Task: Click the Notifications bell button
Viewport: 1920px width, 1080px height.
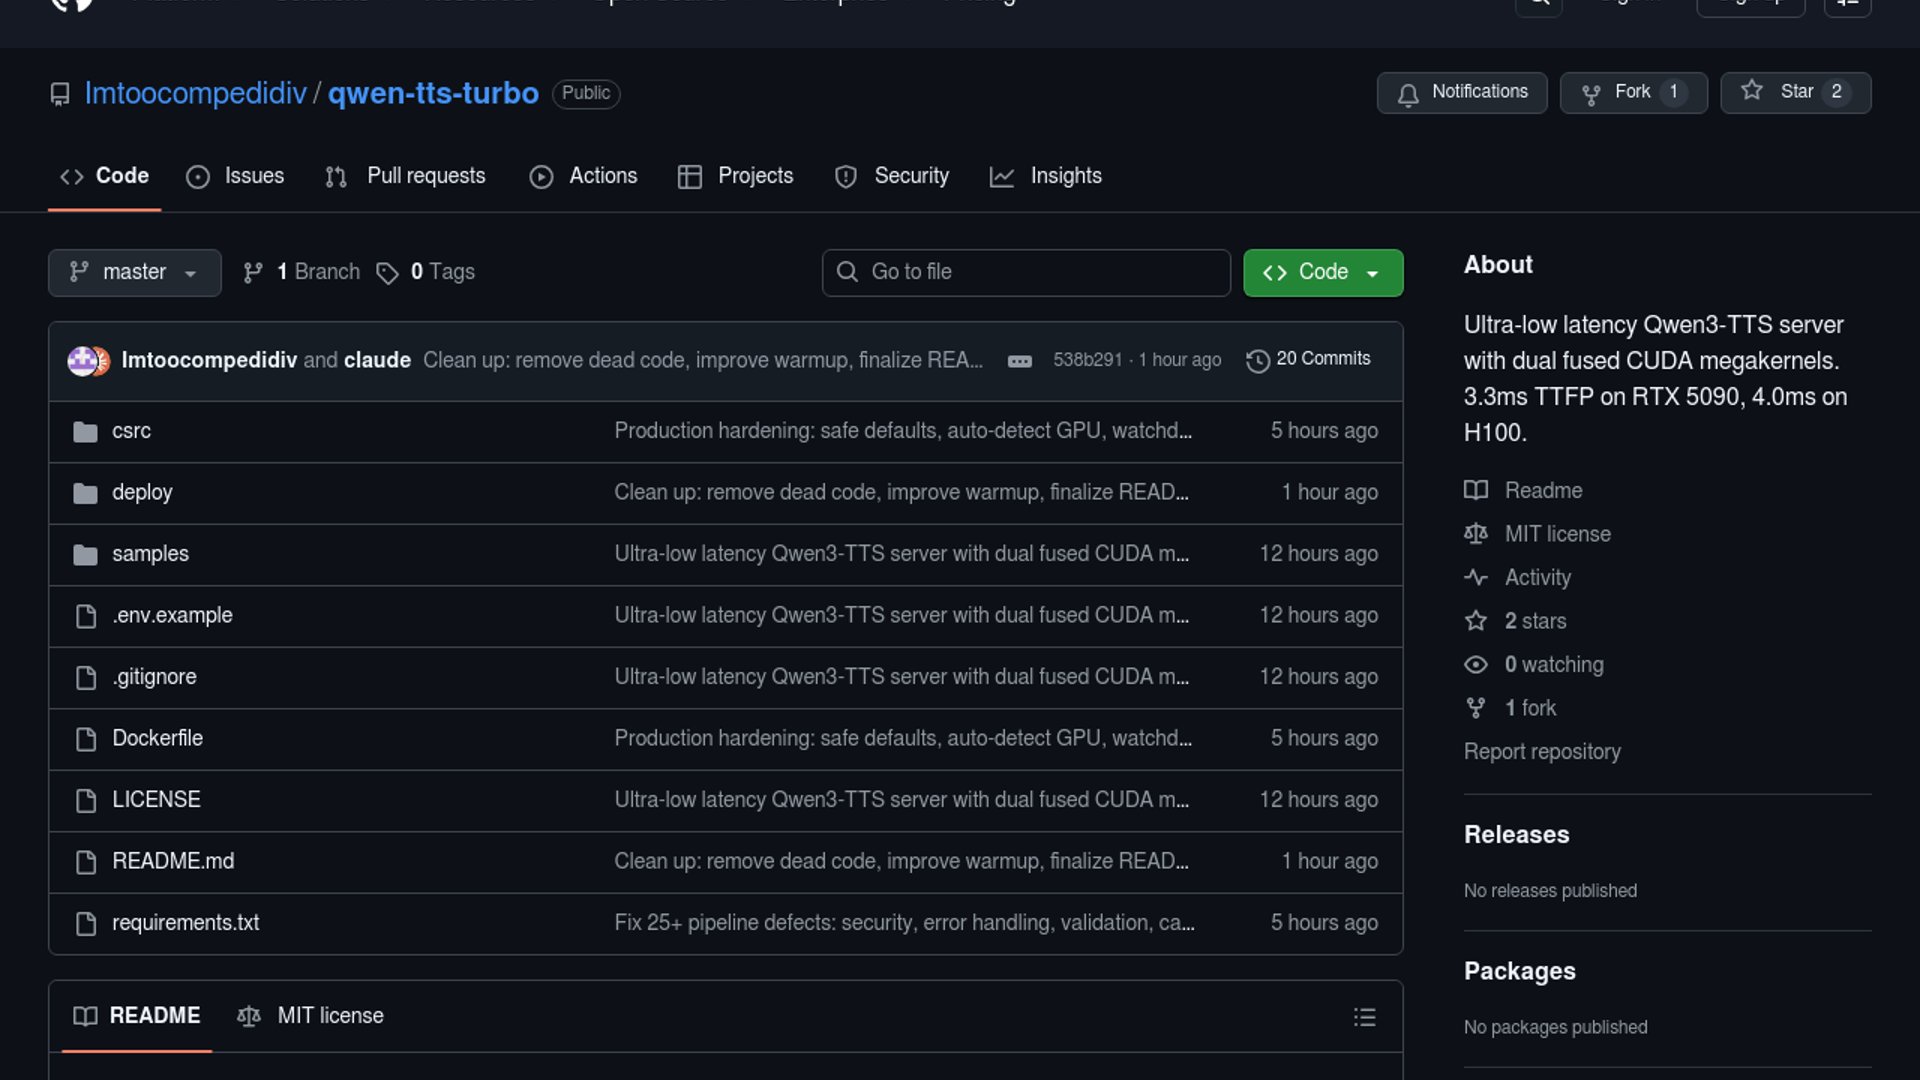Action: coord(1461,92)
